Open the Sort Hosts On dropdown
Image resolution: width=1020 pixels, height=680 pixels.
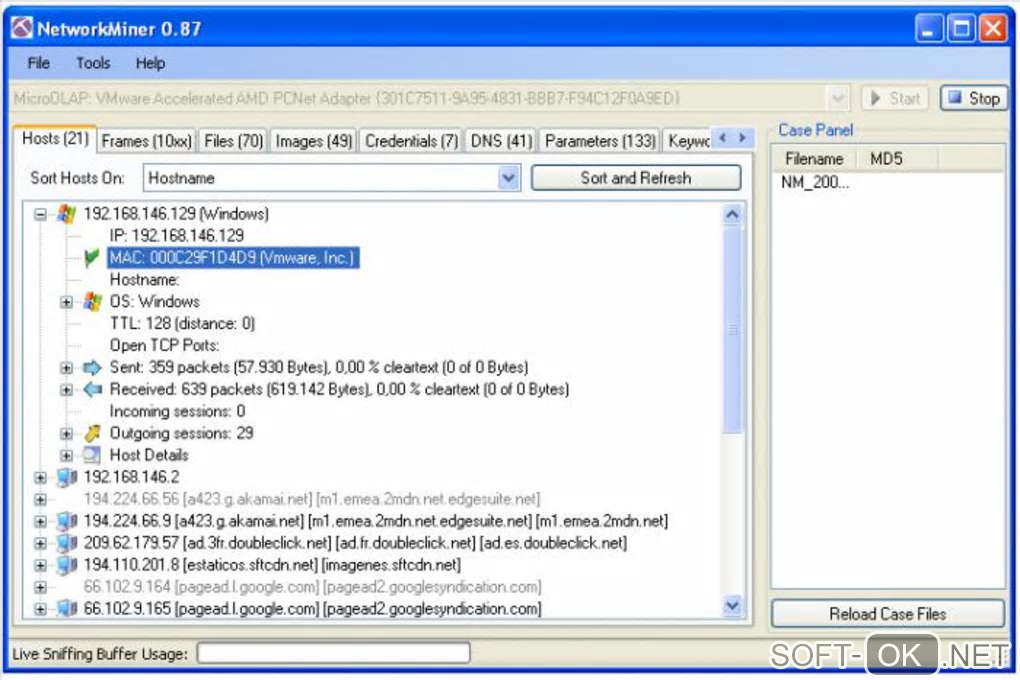coord(509,178)
